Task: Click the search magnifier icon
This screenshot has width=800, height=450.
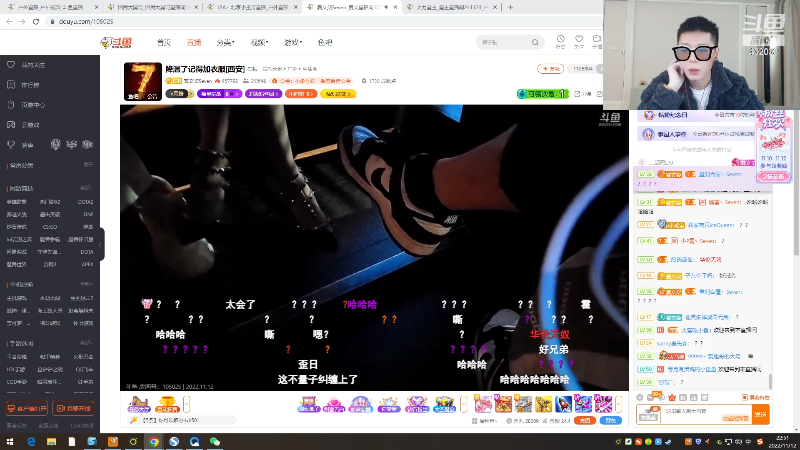Action: [x=535, y=42]
